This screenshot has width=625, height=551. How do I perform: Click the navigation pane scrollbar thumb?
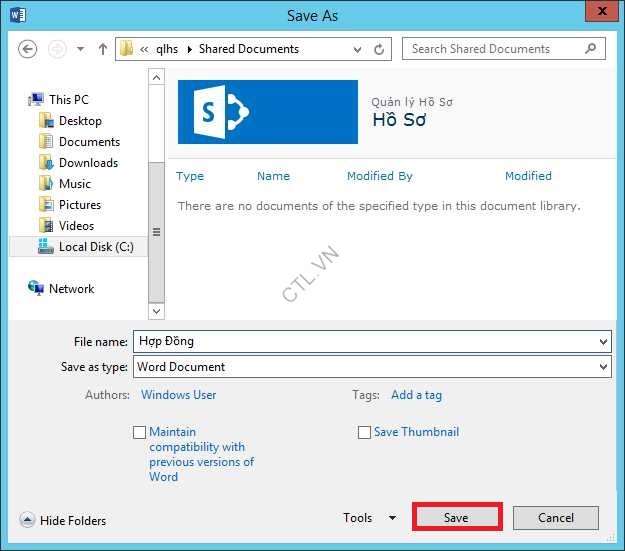(156, 232)
